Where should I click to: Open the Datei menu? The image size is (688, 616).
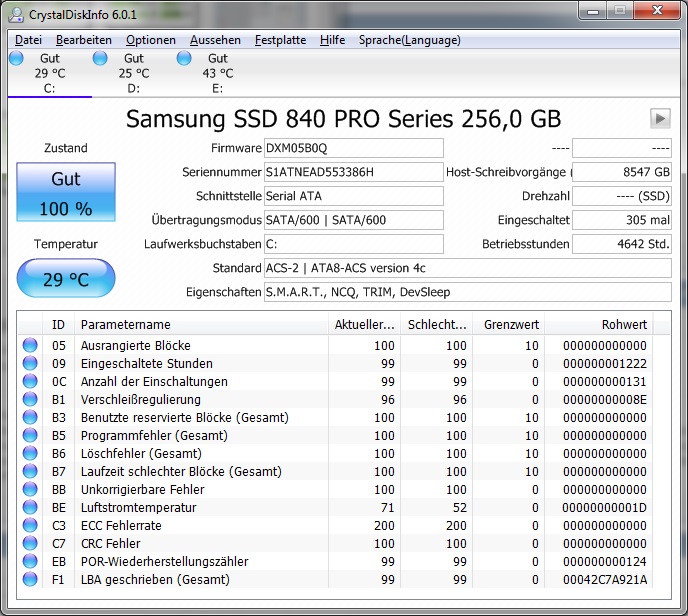(28, 40)
